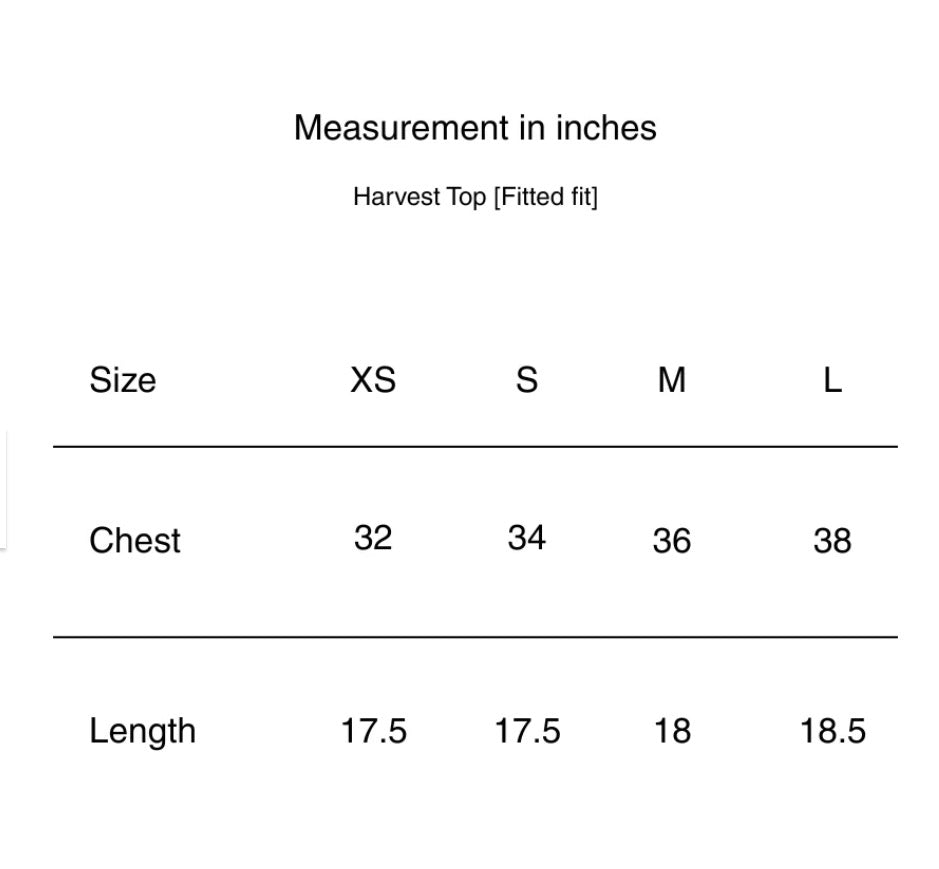The width and height of the screenshot is (939, 869).
Task: Click the divider line below Chest row
Action: click(x=475, y=636)
